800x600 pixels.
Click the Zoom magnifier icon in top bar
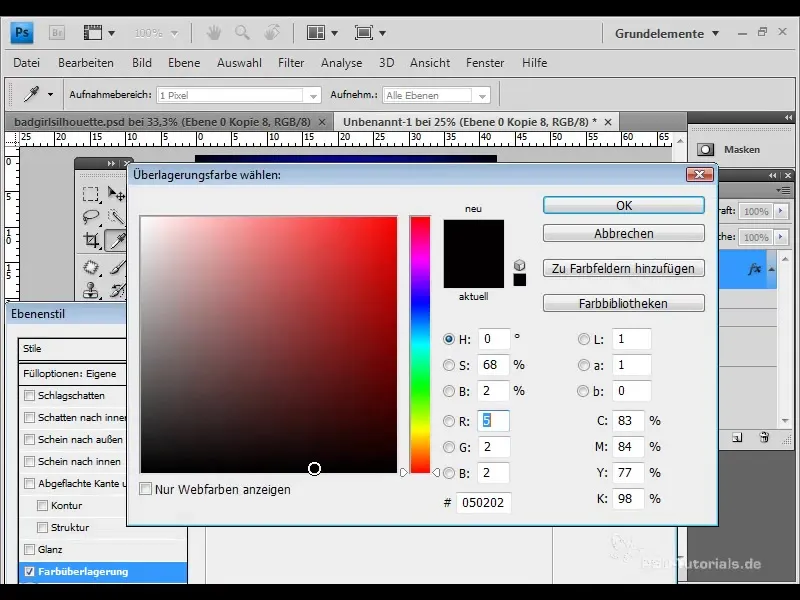tap(242, 33)
